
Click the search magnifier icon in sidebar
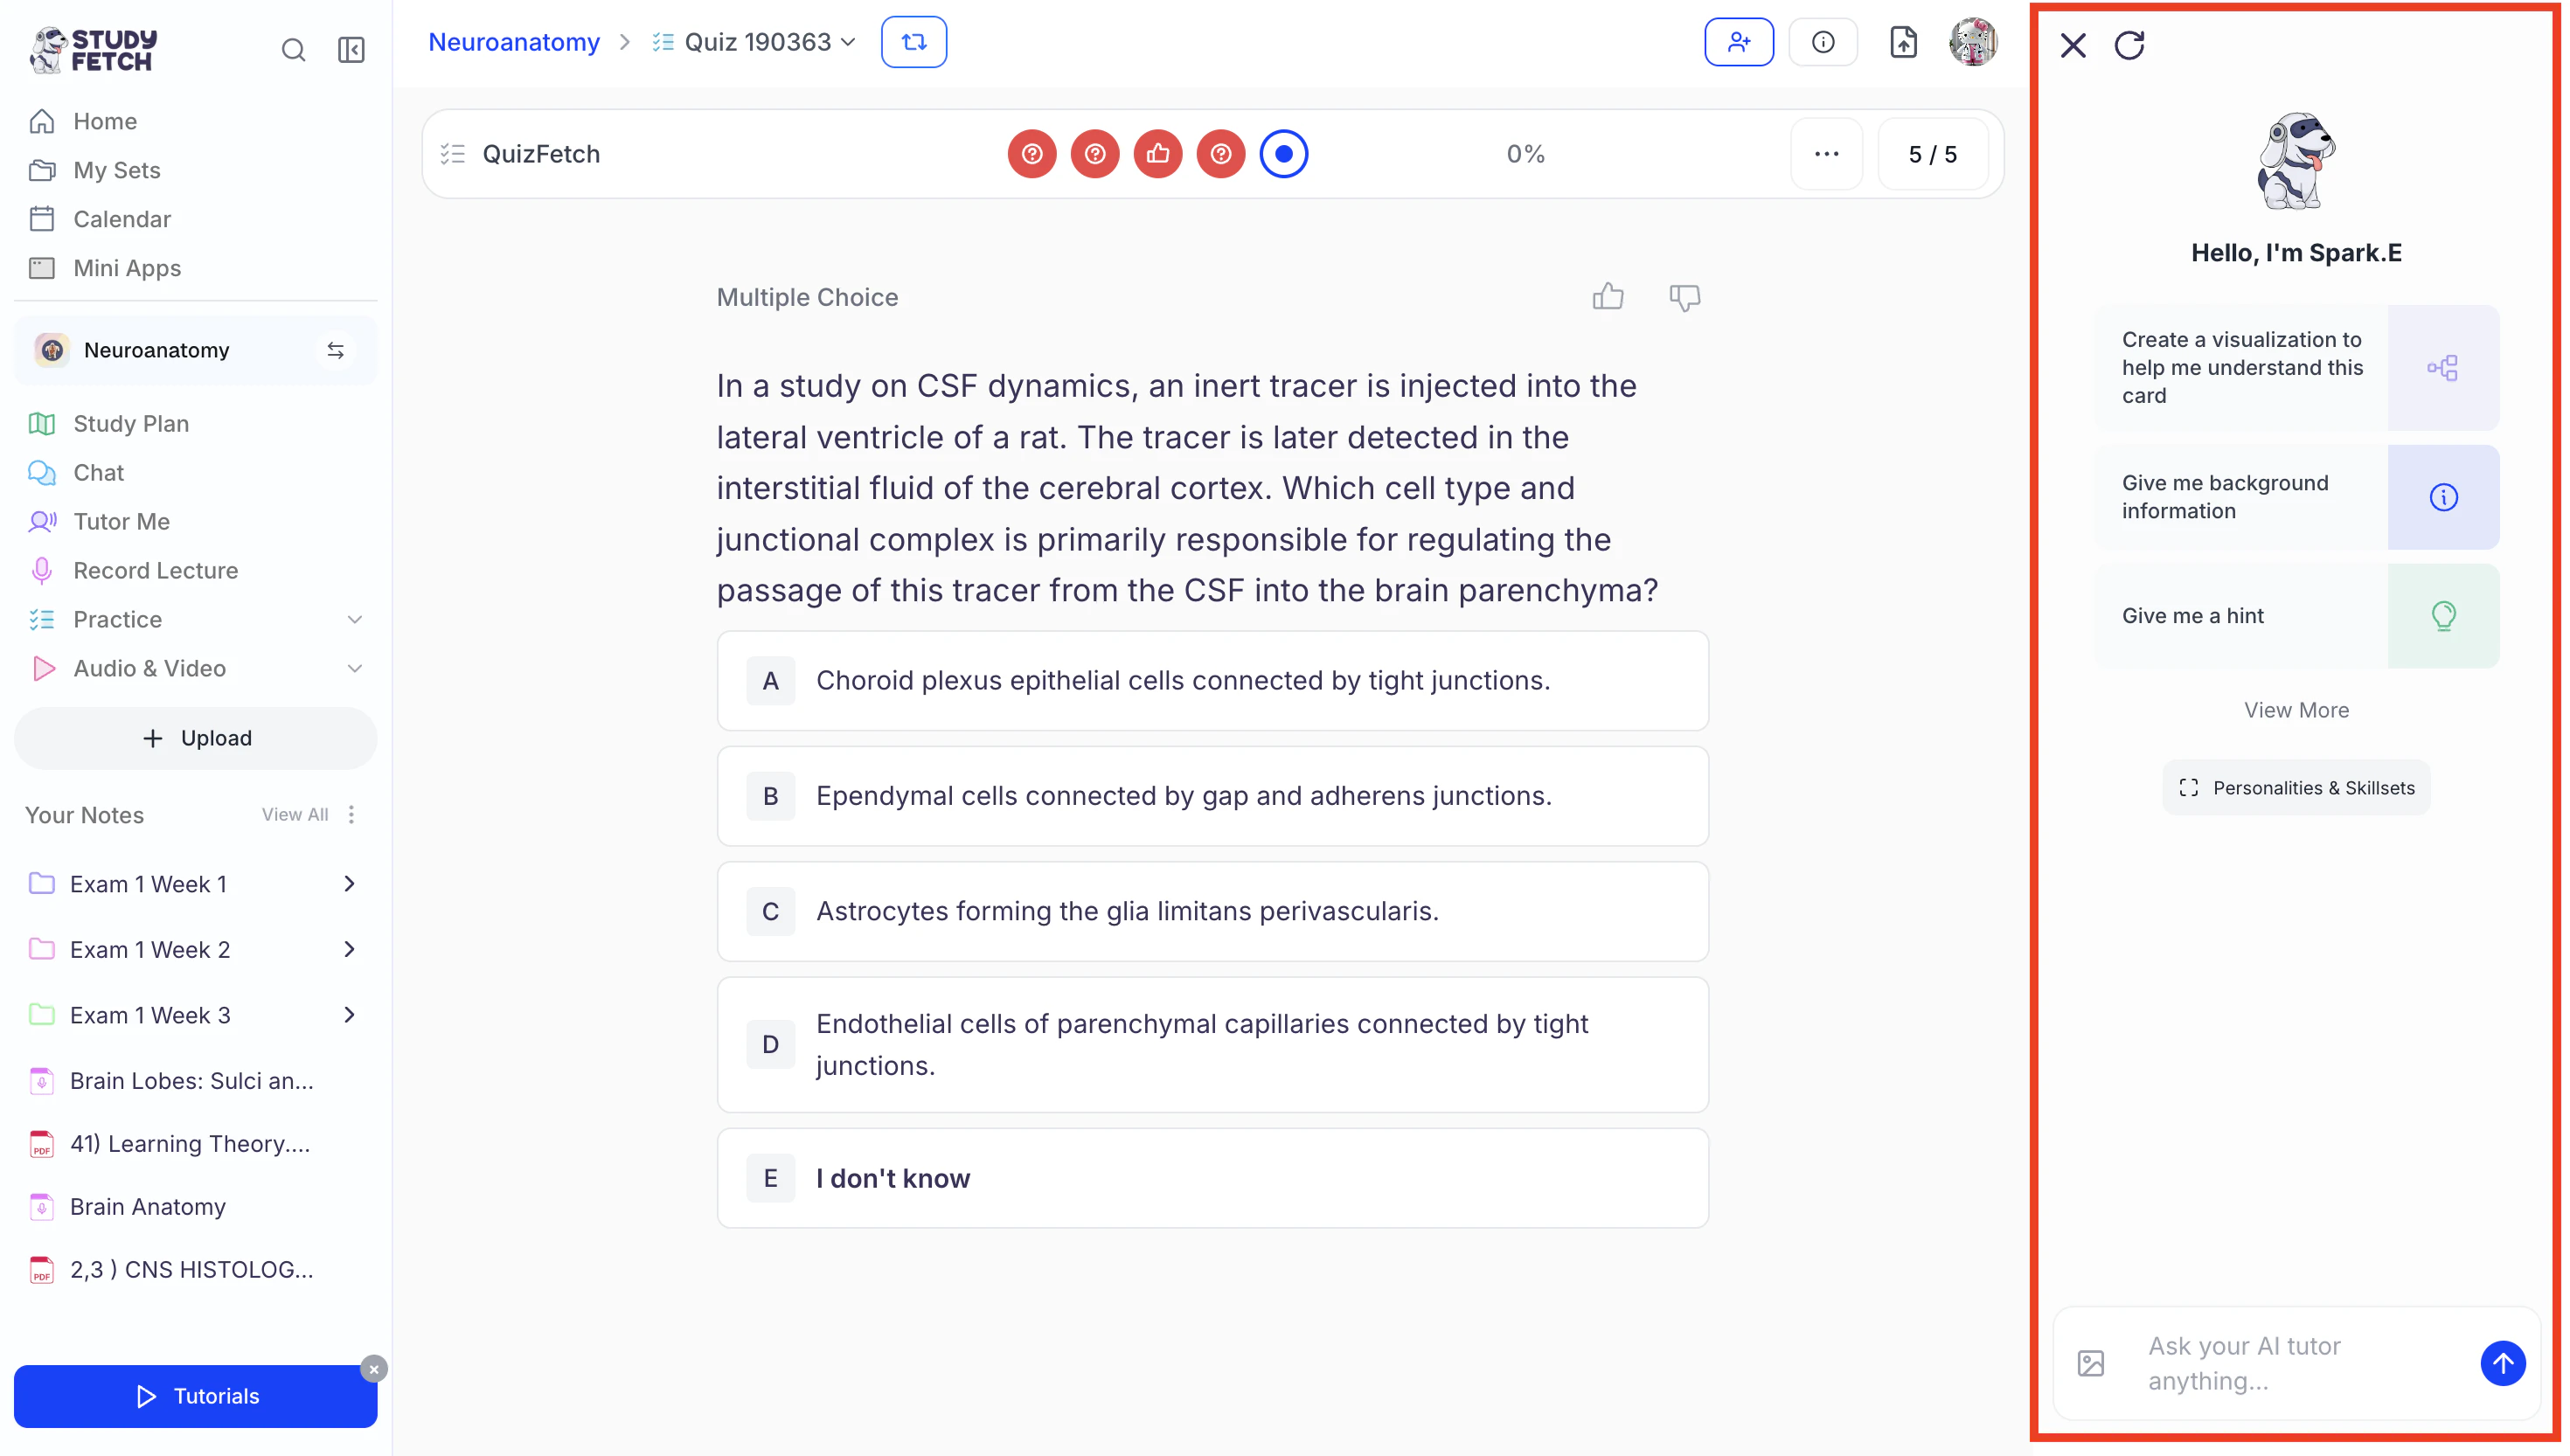tap(293, 50)
